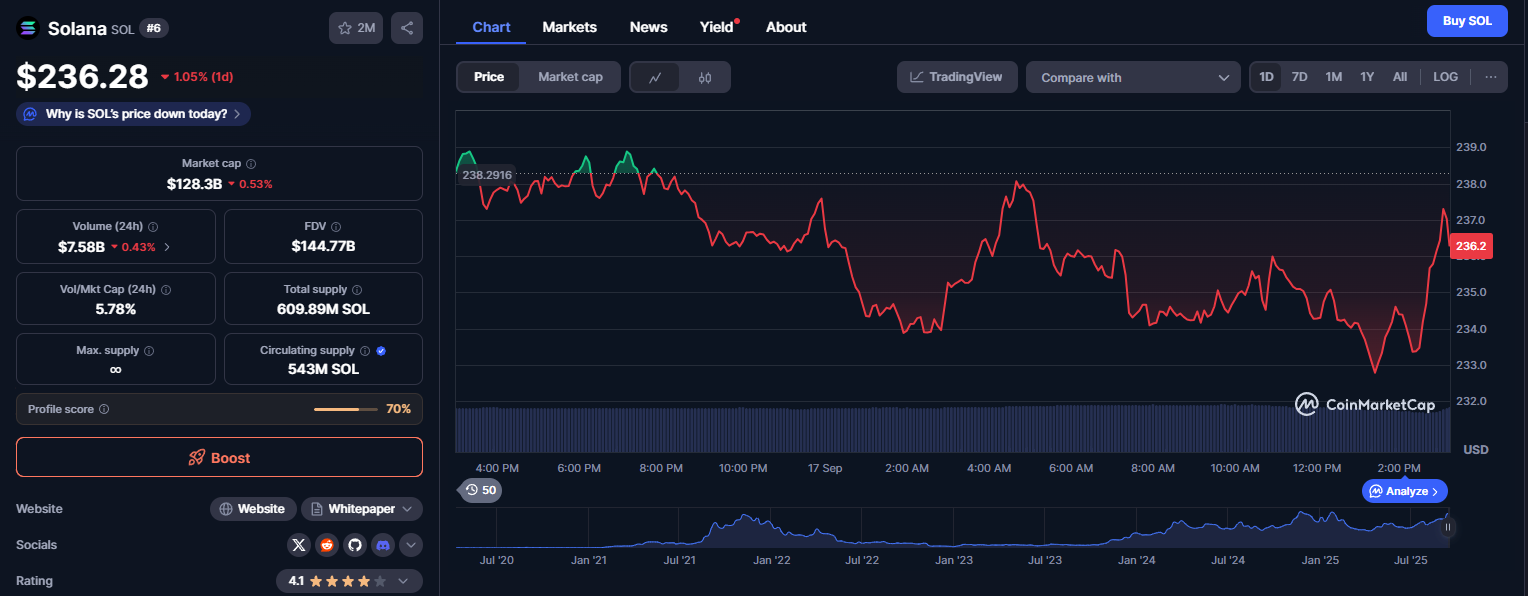The width and height of the screenshot is (1528, 596).
Task: Select the Market cap toggle
Action: click(570, 77)
